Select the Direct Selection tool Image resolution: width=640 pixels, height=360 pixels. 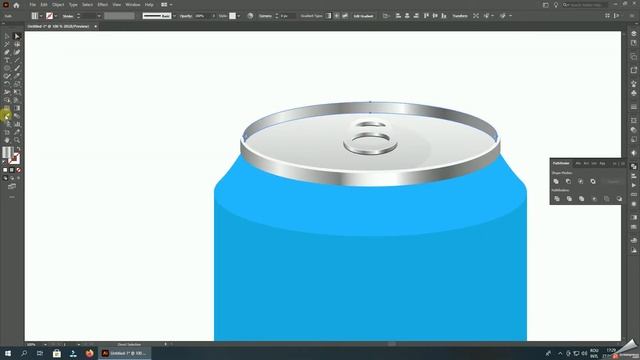pyautogui.click(x=17, y=36)
